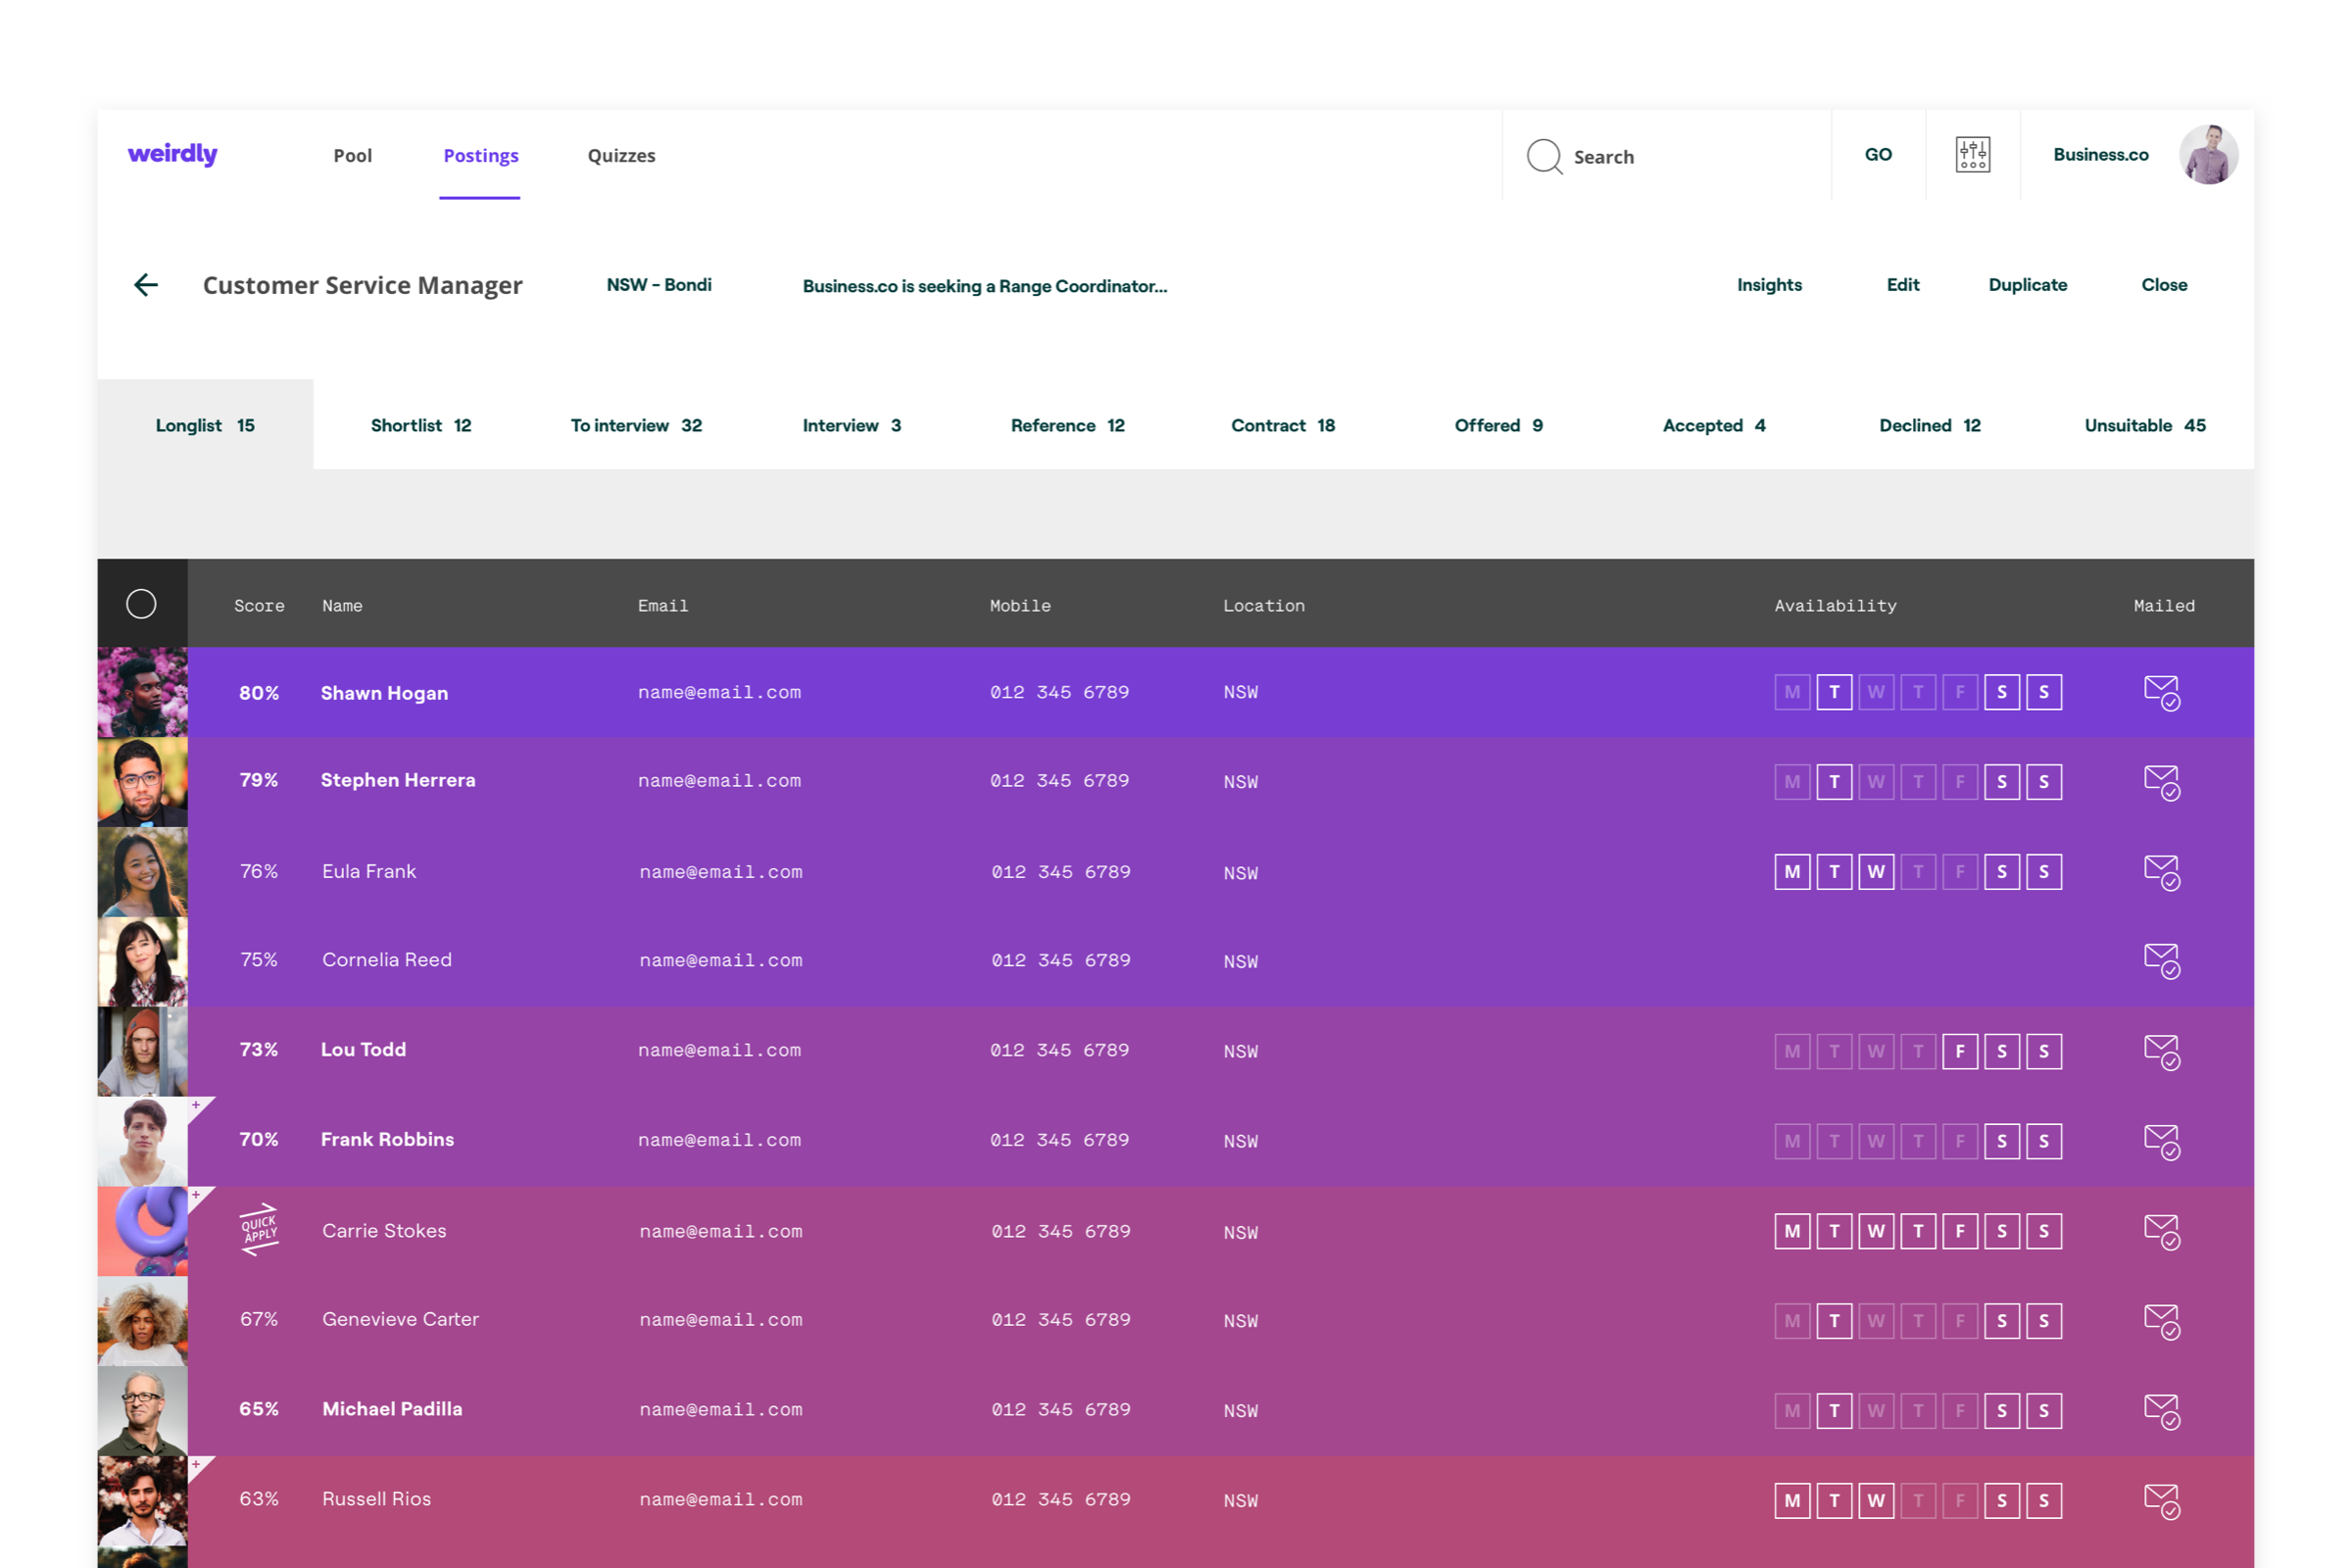Click the mailed envelope icon for Cornelia Reed

[x=2161, y=961]
